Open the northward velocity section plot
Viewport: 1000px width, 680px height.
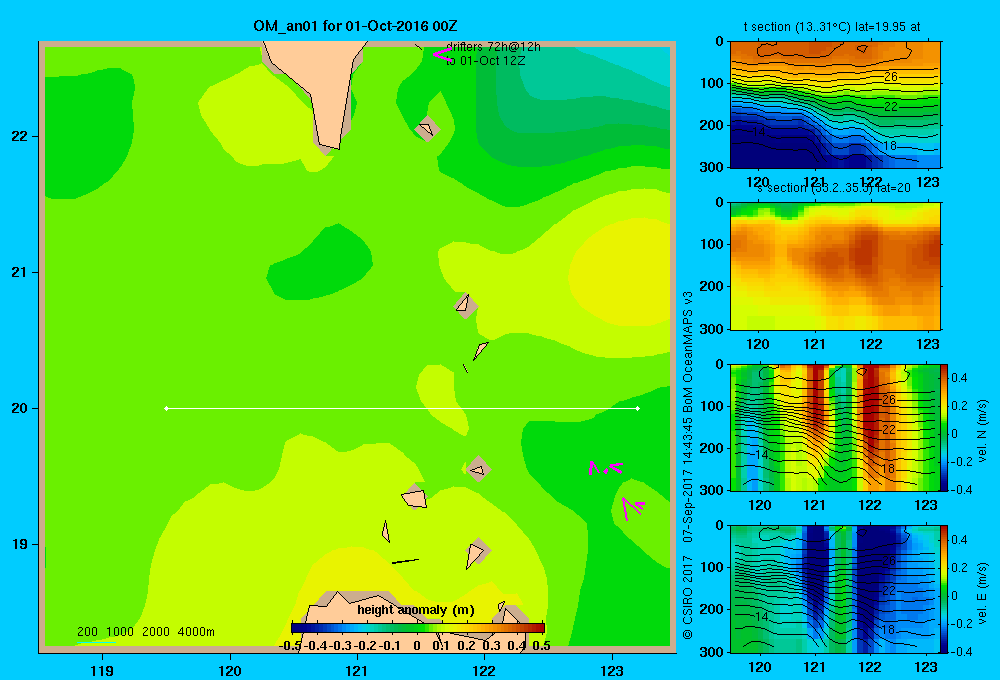point(835,427)
